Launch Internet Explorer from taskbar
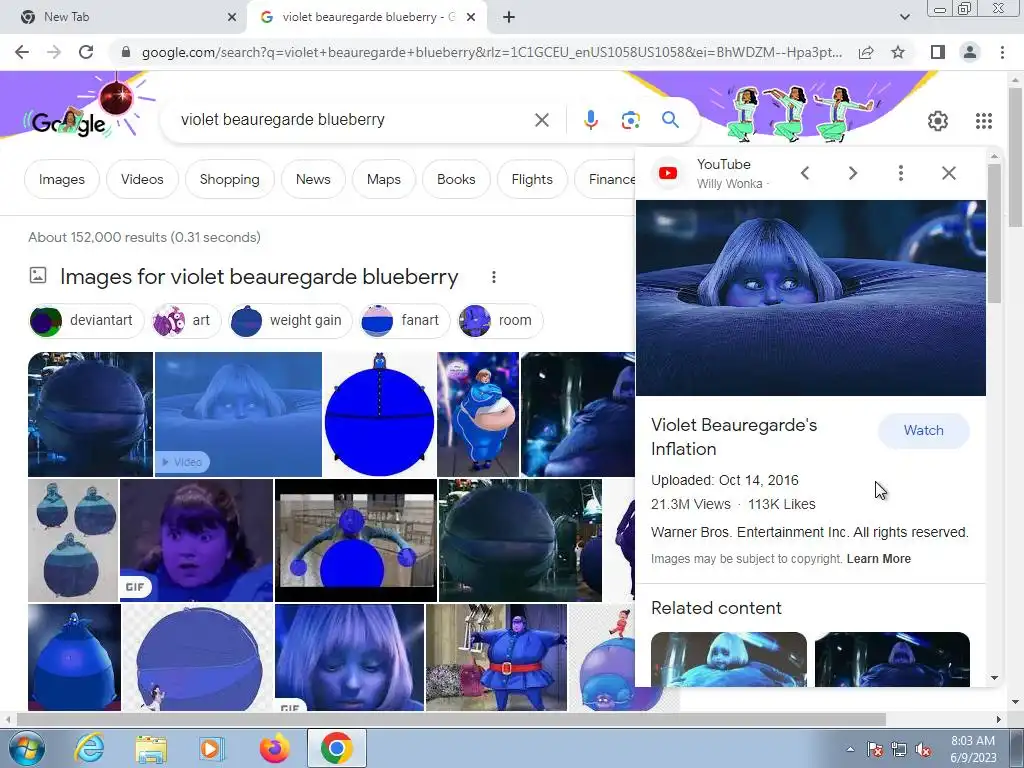The image size is (1024, 768). click(89, 748)
